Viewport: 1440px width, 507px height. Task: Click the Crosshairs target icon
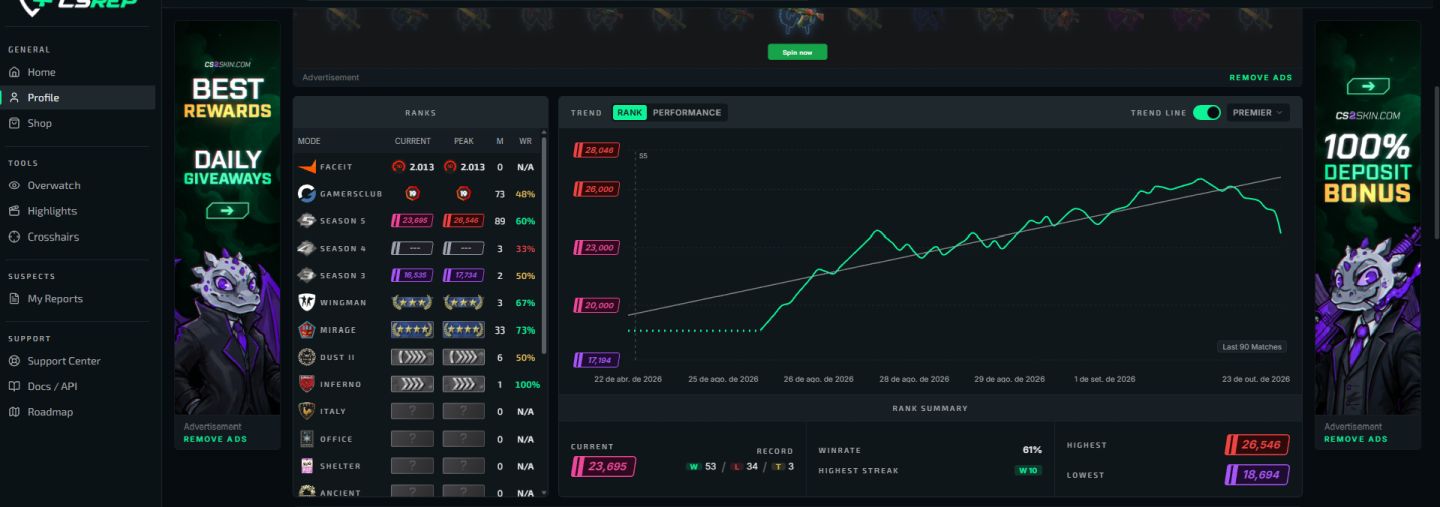14,237
